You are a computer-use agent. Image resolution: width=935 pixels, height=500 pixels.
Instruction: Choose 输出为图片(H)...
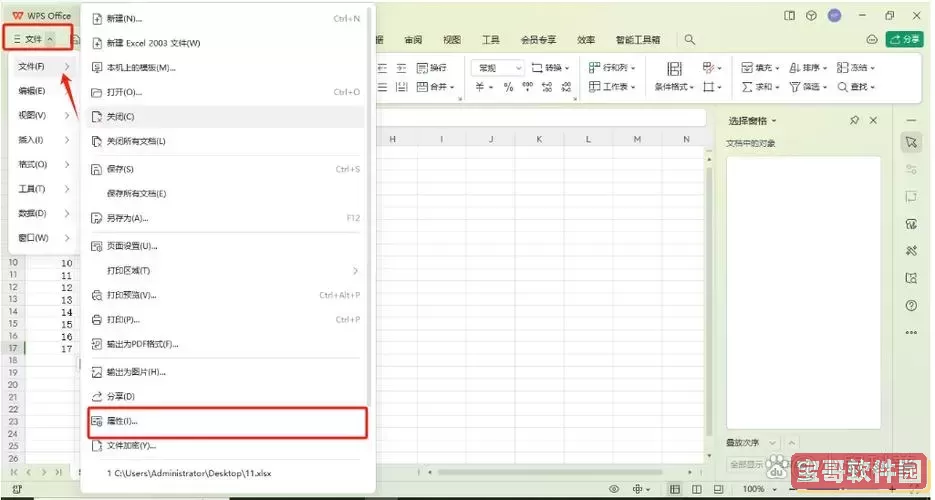(x=225, y=372)
